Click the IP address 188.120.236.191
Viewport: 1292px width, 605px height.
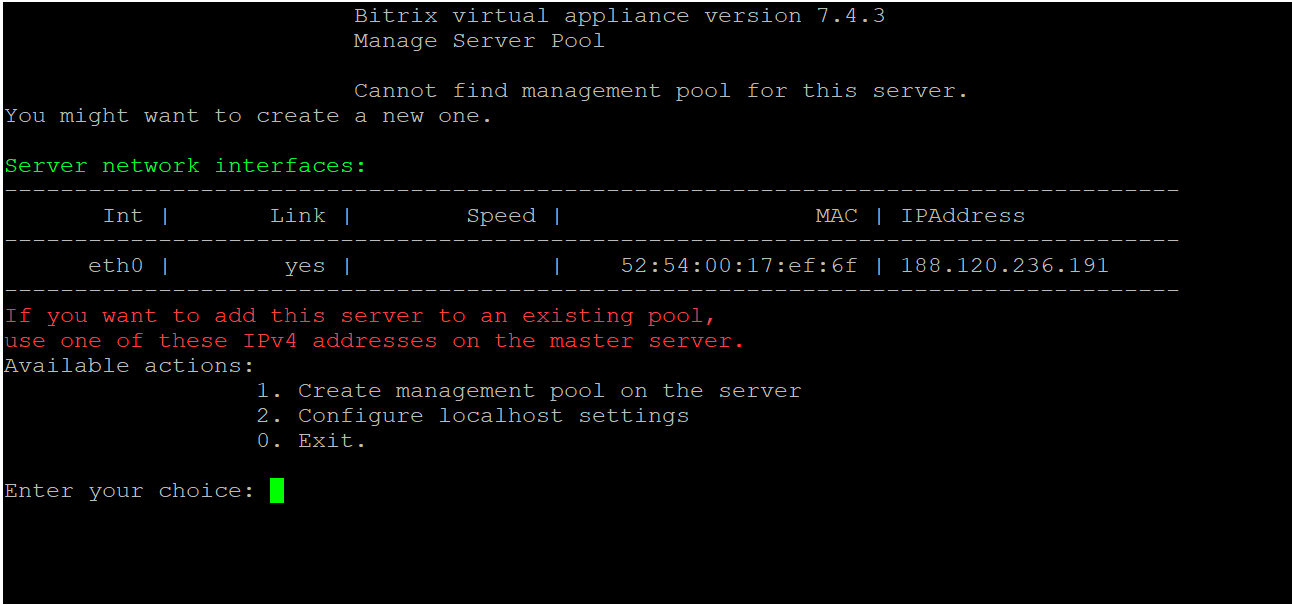click(1005, 266)
